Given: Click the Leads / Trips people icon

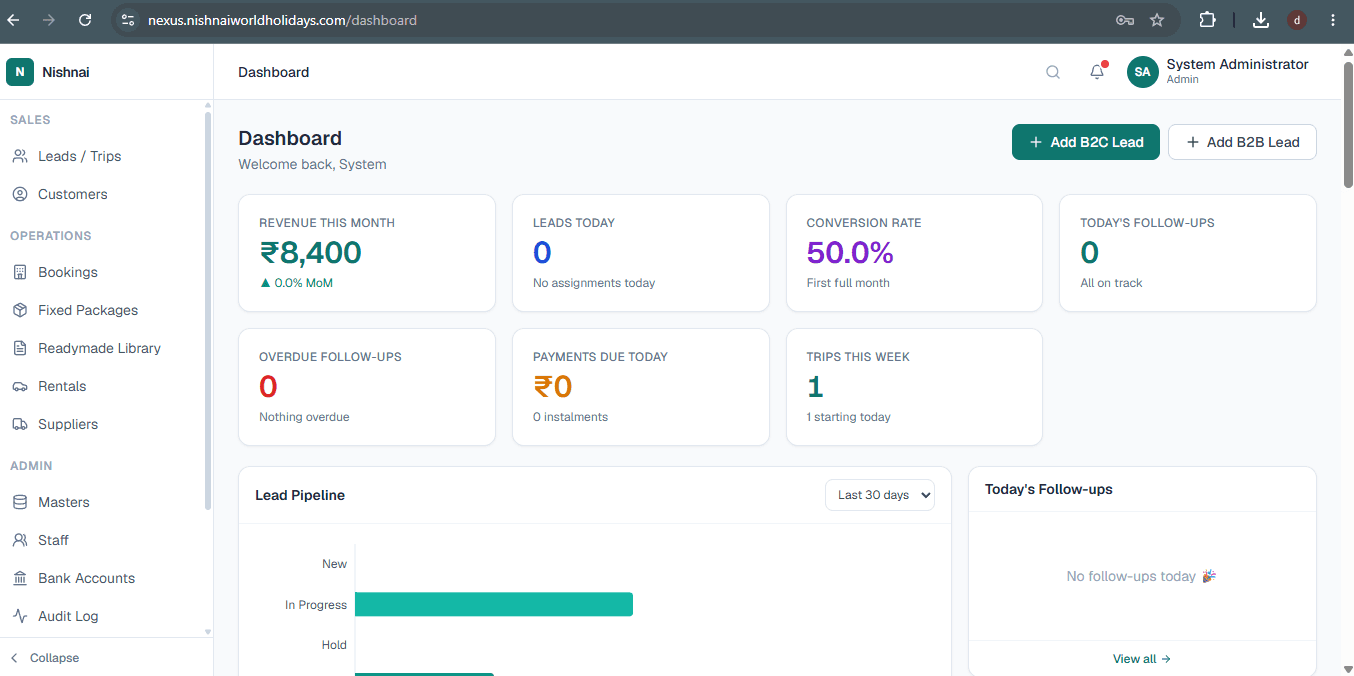Looking at the screenshot, I should (x=20, y=156).
